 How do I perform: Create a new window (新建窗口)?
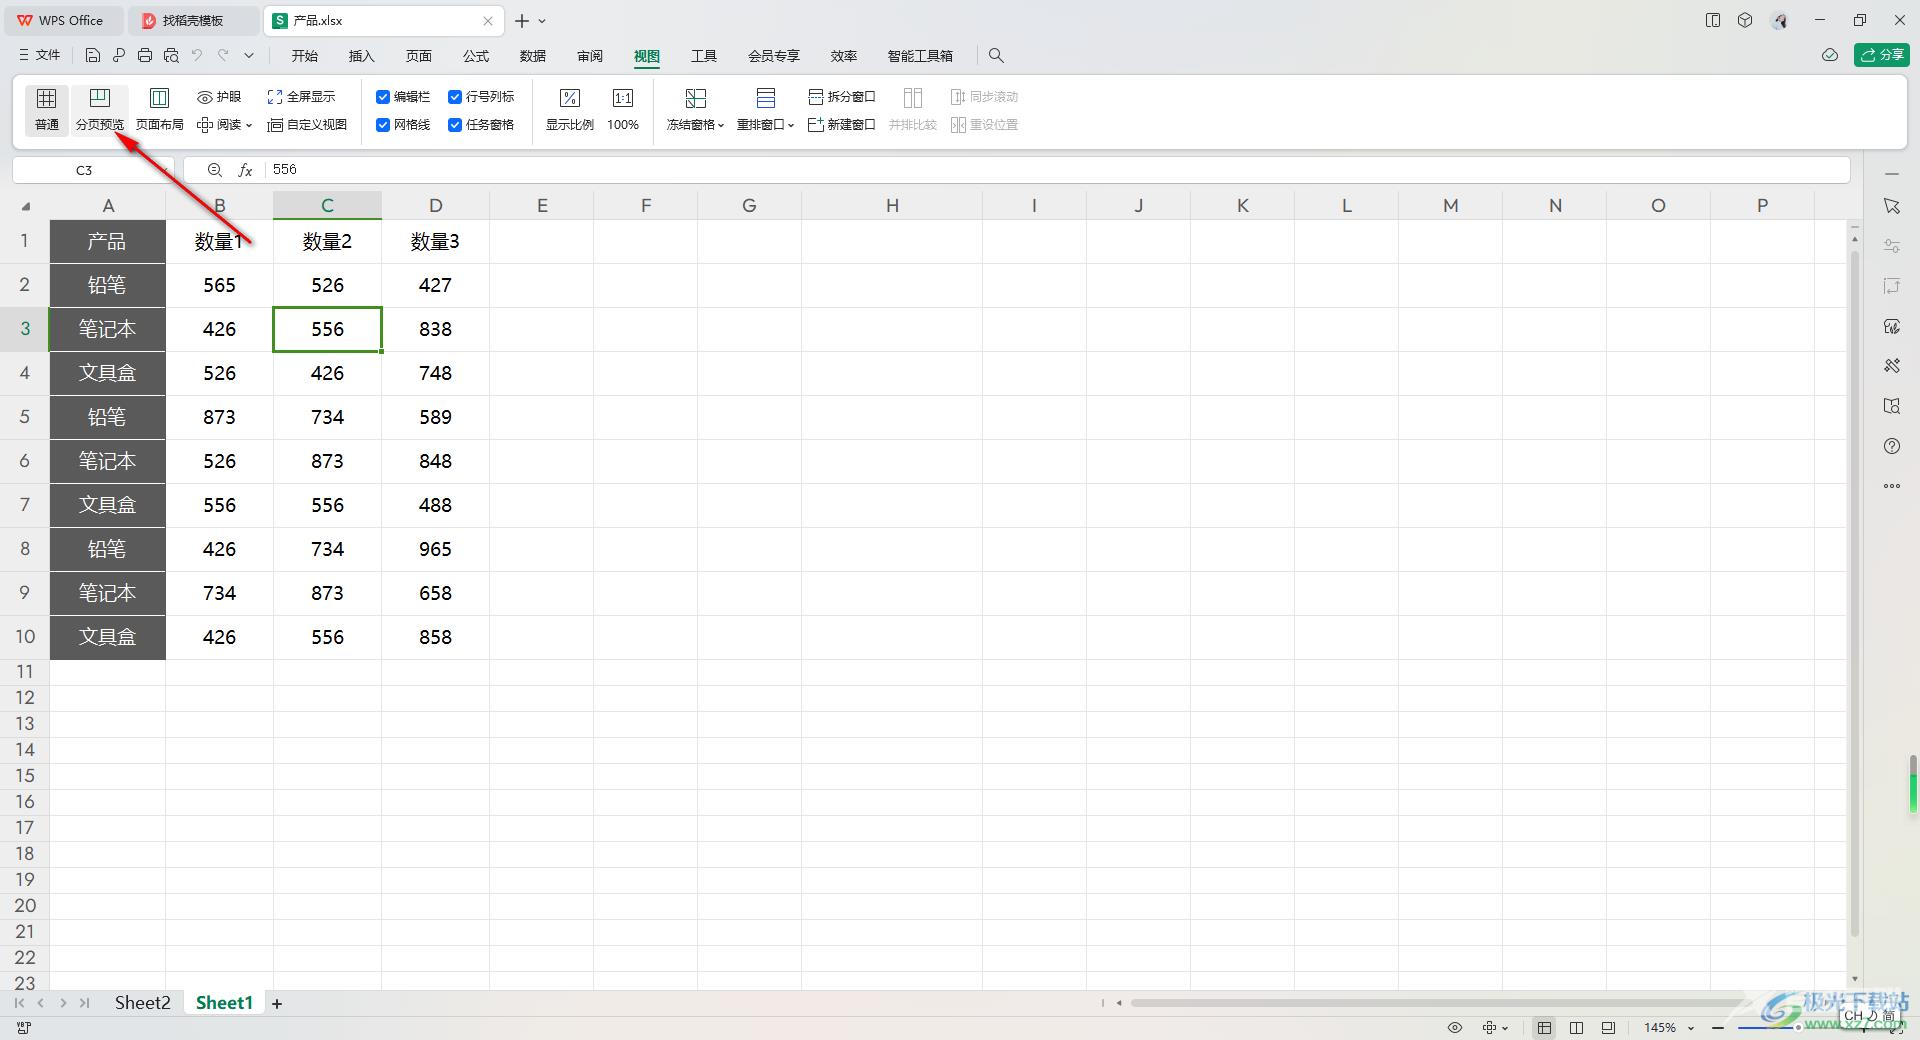[x=841, y=125]
